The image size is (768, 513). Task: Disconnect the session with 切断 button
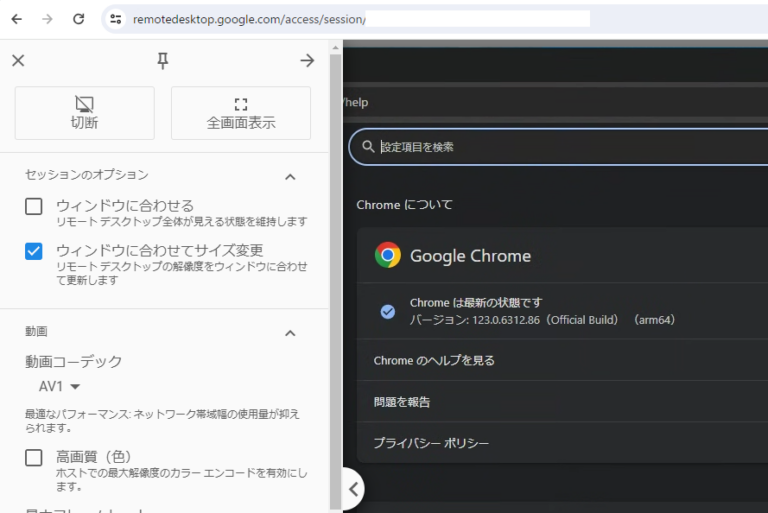(85, 113)
